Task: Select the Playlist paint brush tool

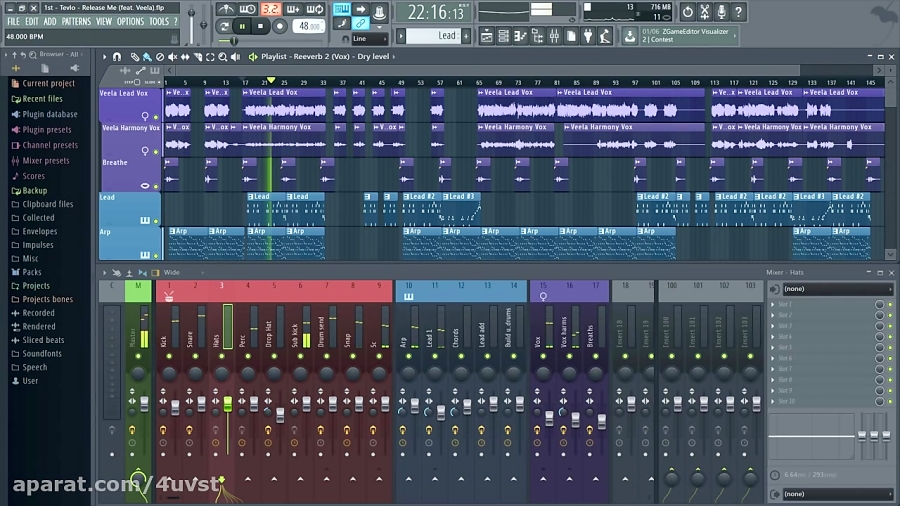Action: click(147, 57)
